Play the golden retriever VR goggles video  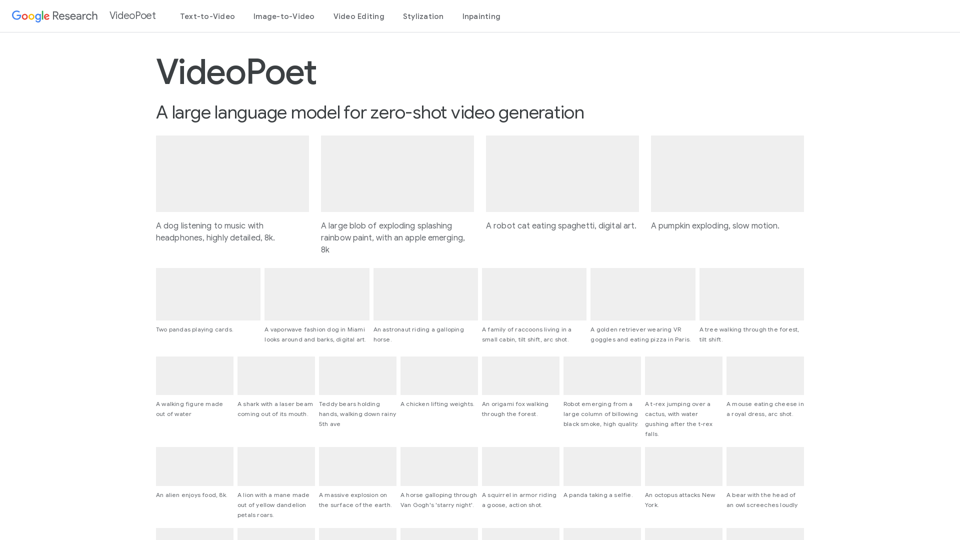pos(642,294)
